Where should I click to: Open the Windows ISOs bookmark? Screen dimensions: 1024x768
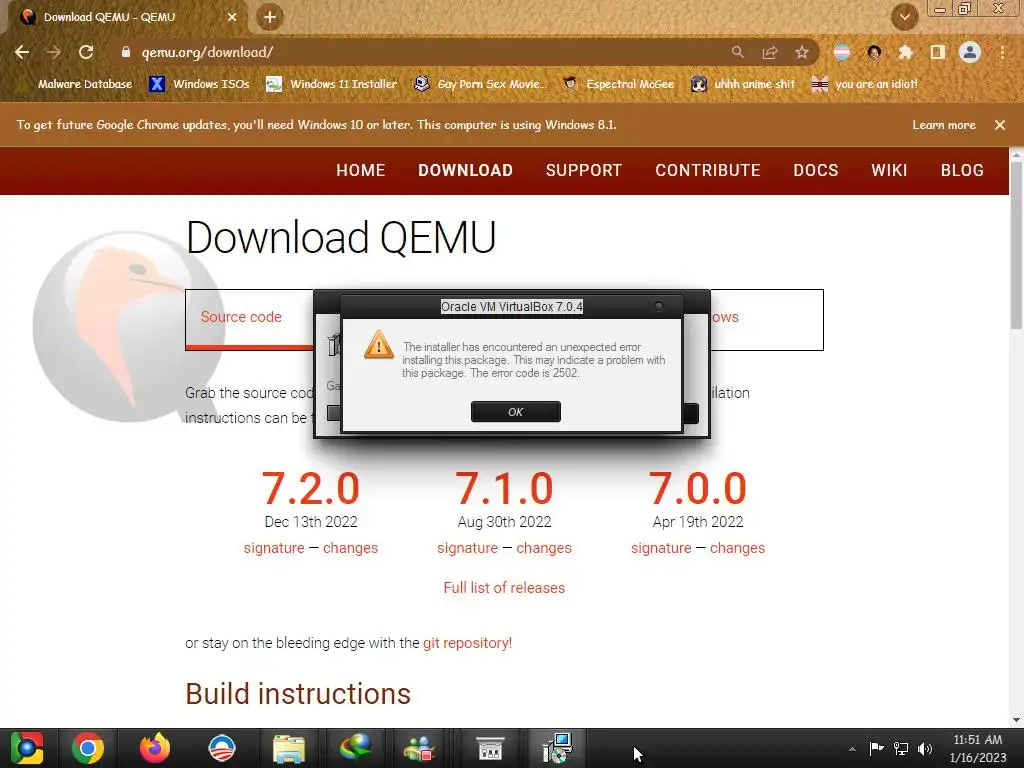(200, 84)
